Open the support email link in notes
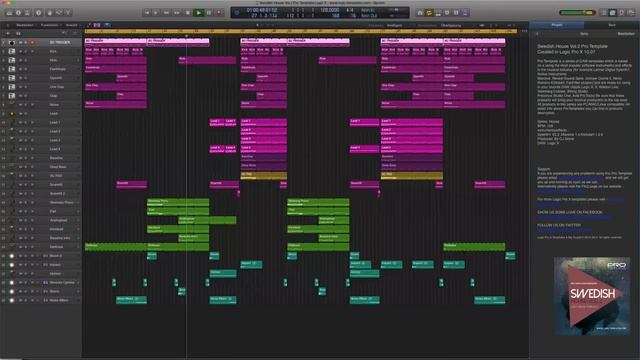Screen dimensions: 640x360 [x=580, y=178]
